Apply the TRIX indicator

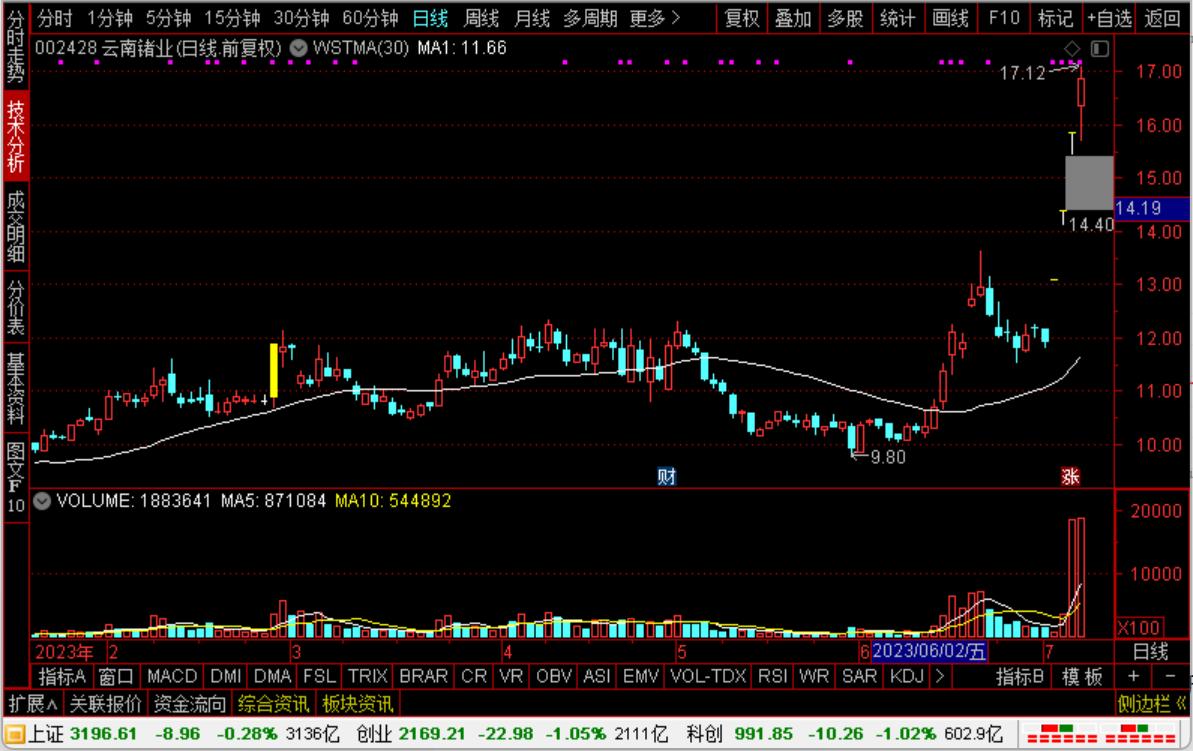point(367,676)
